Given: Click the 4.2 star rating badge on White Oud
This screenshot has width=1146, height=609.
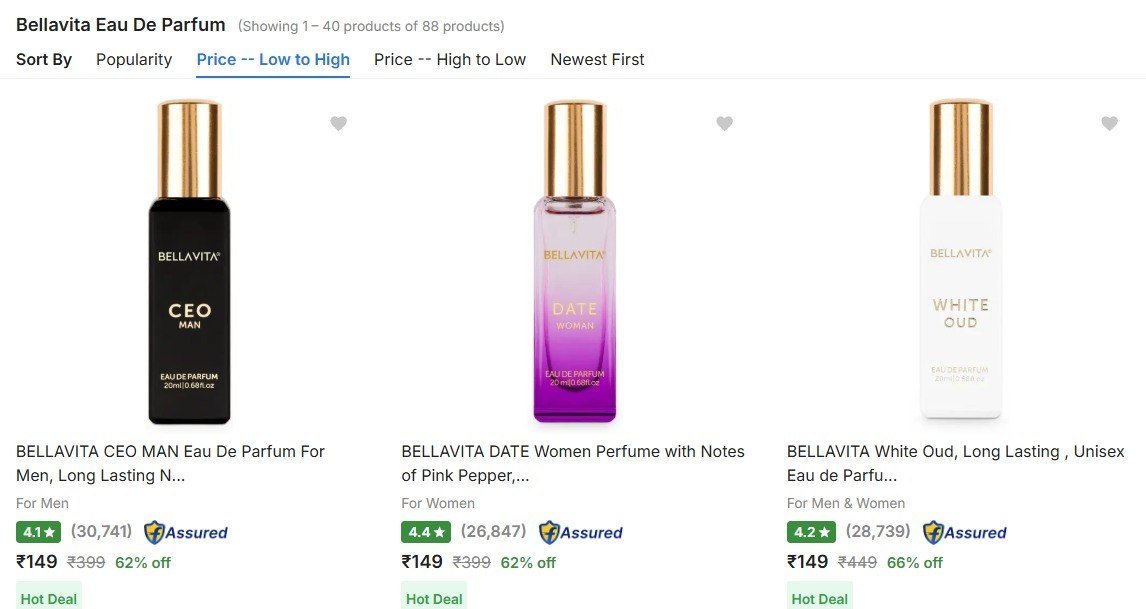Looking at the screenshot, I should (810, 532).
